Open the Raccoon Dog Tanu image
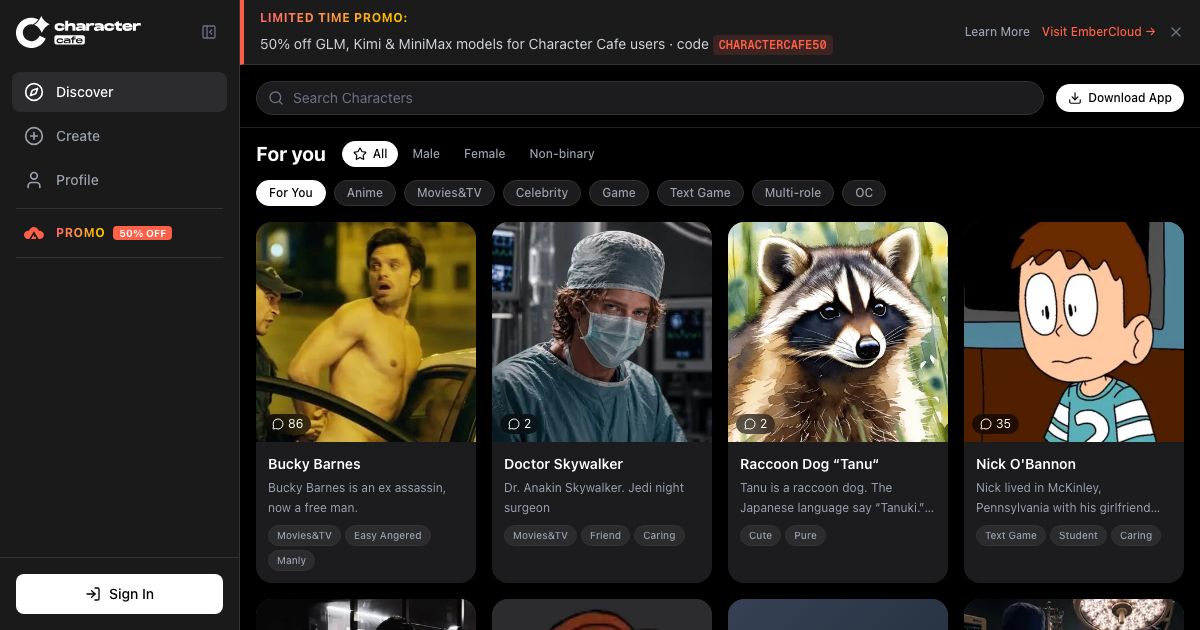 click(x=838, y=332)
